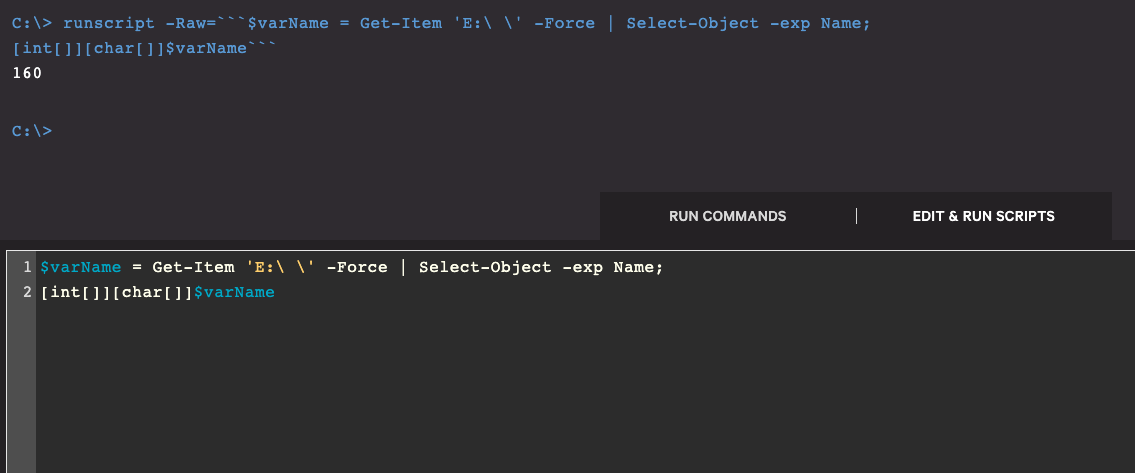Select line number 1 in editor gutter
Screen dimensions: 1135x473
(x=28, y=268)
